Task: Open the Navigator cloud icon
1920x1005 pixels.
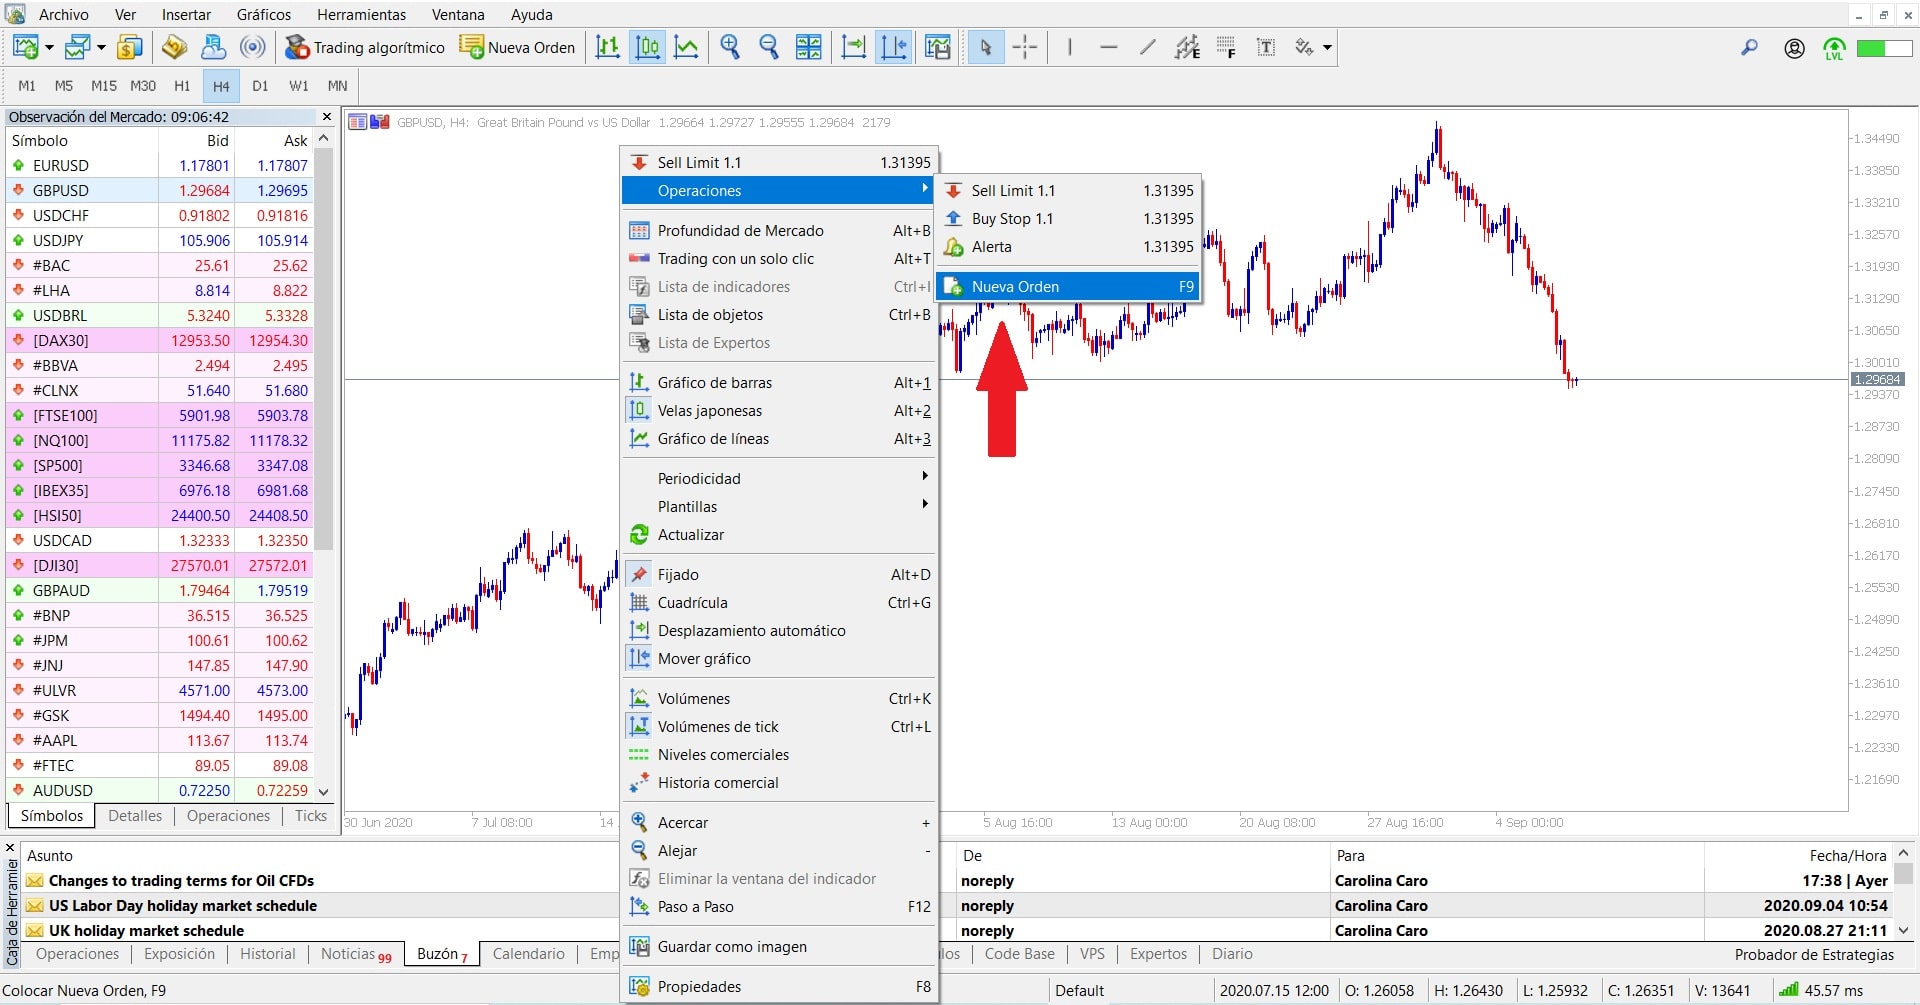Action: tap(214, 47)
